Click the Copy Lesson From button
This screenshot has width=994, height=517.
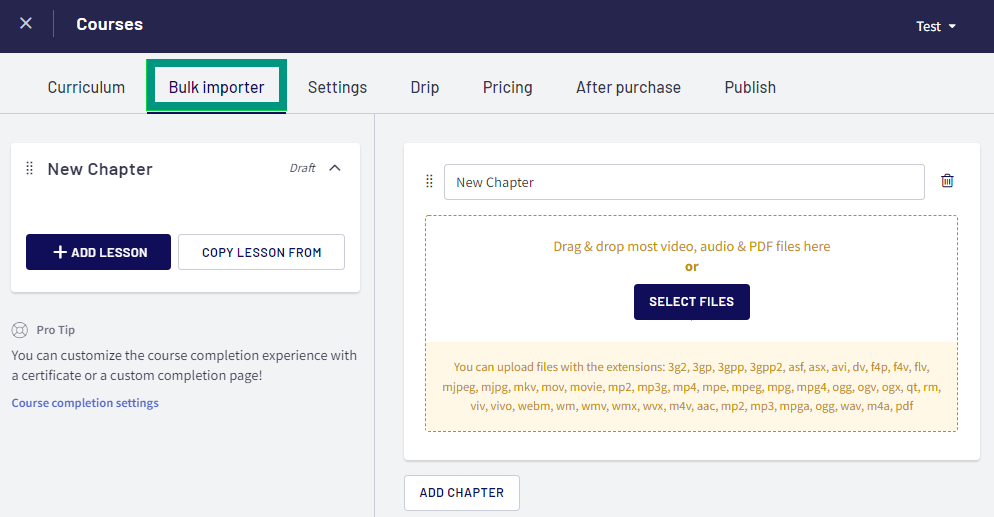pyautogui.click(x=261, y=252)
